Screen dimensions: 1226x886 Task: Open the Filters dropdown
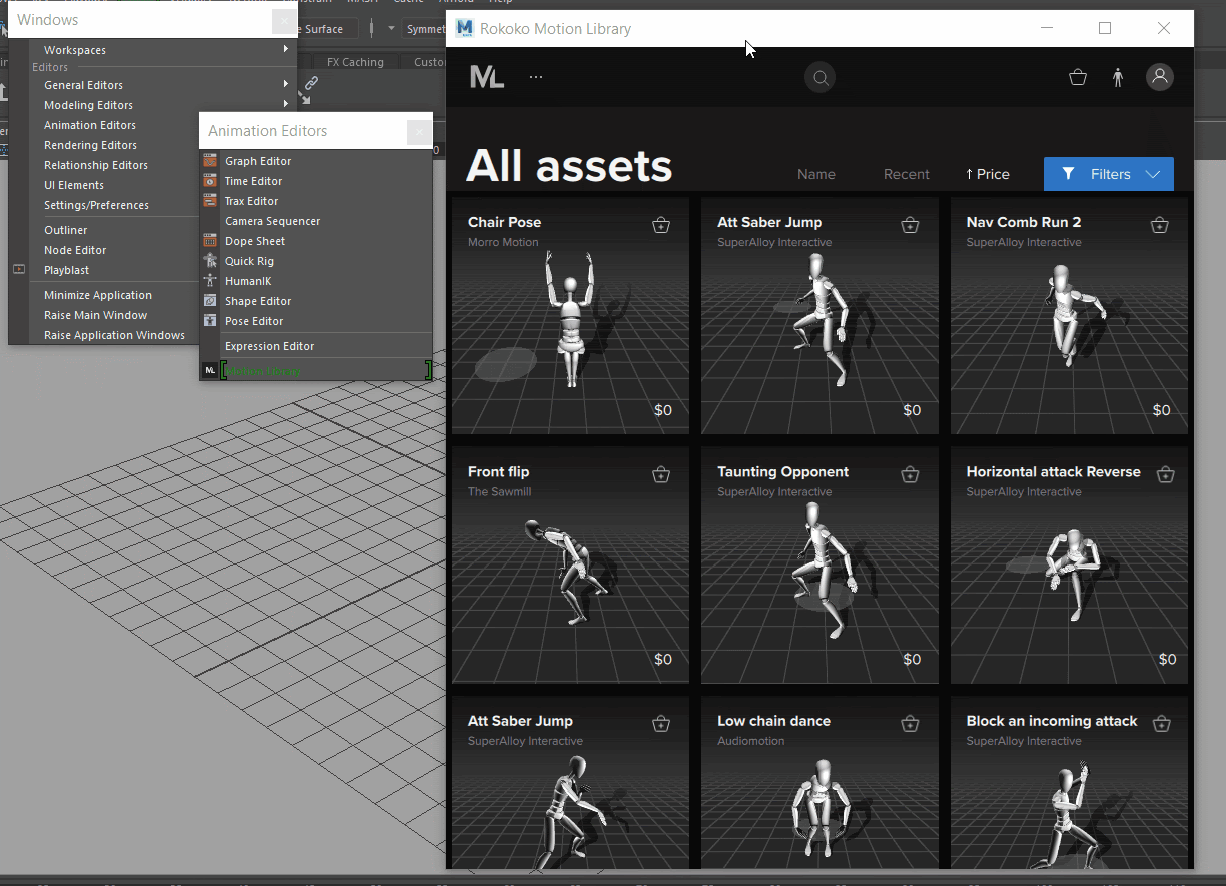[x=1109, y=174]
